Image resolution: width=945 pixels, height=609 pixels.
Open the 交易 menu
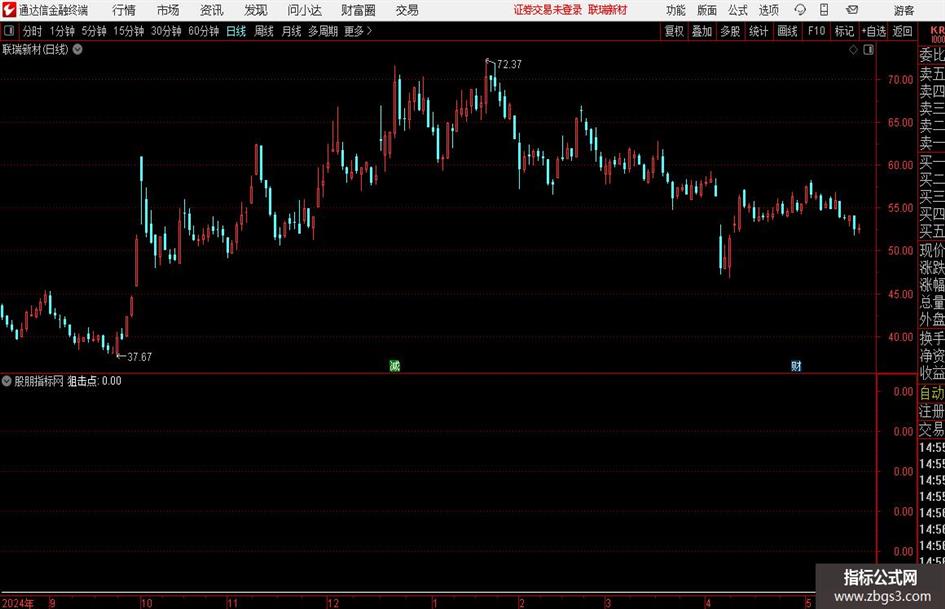coord(407,10)
